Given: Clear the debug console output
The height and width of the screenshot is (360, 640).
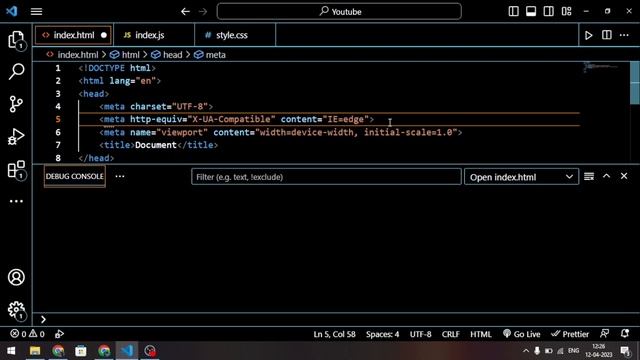Looking at the screenshot, I should coord(589,176).
